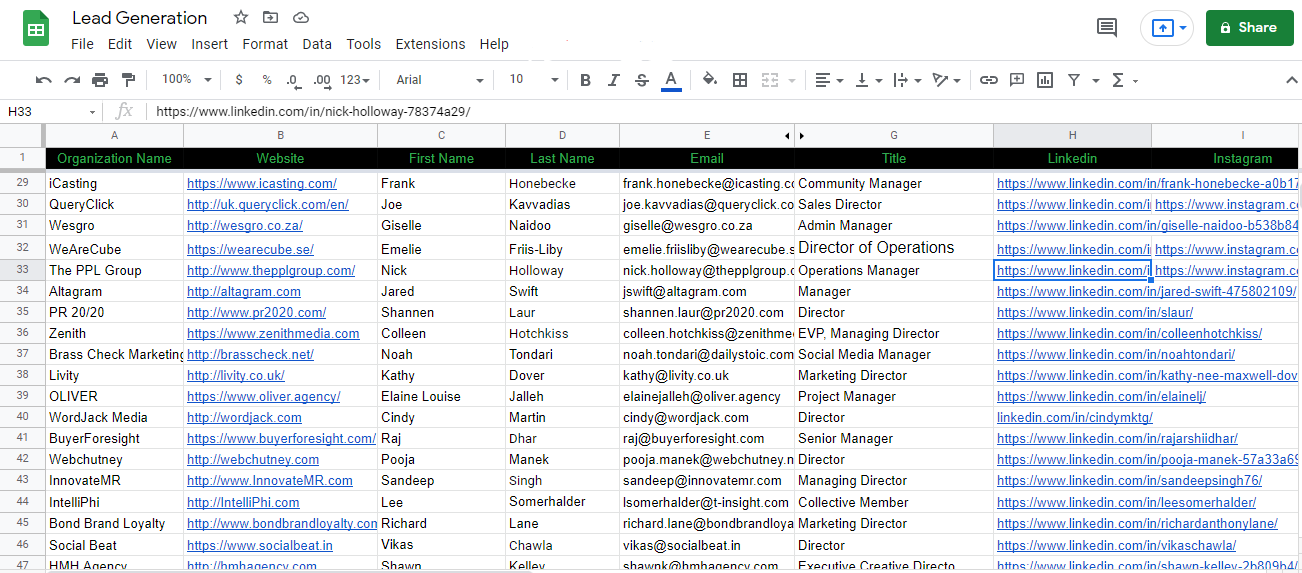Click the create filter icon
1302x573 pixels.
[1074, 80]
